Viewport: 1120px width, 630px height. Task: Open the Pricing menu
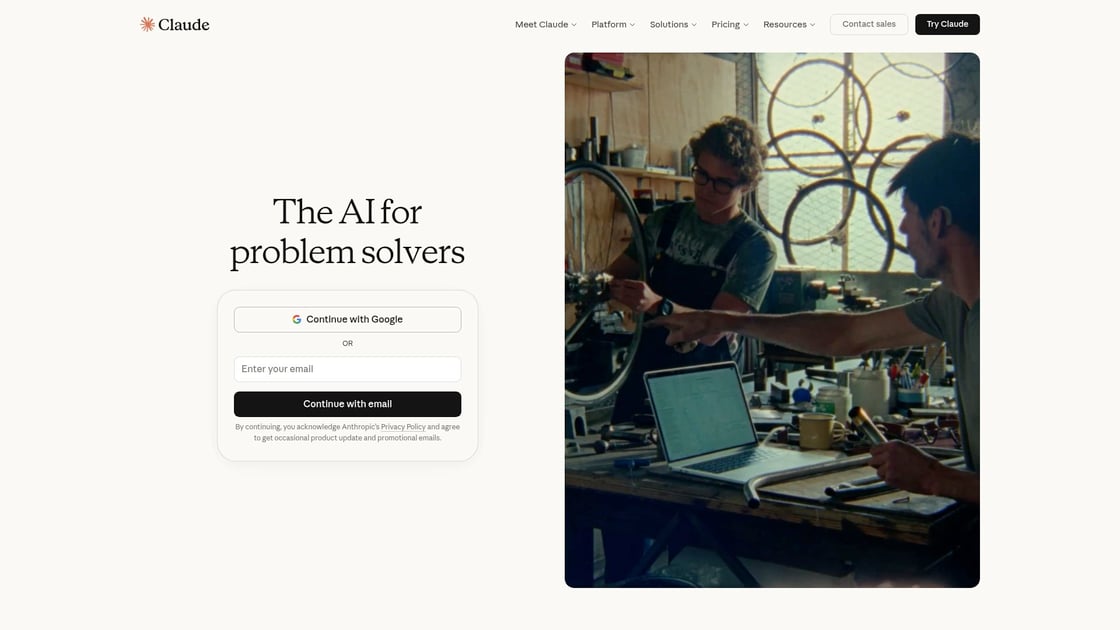click(x=730, y=24)
